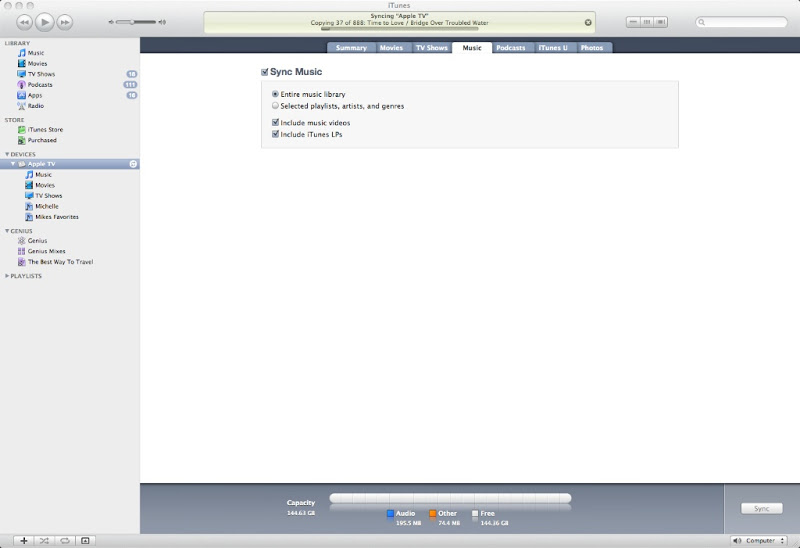The height and width of the screenshot is (548, 800).
Task: Switch to the Photos tab
Action: pyautogui.click(x=592, y=47)
